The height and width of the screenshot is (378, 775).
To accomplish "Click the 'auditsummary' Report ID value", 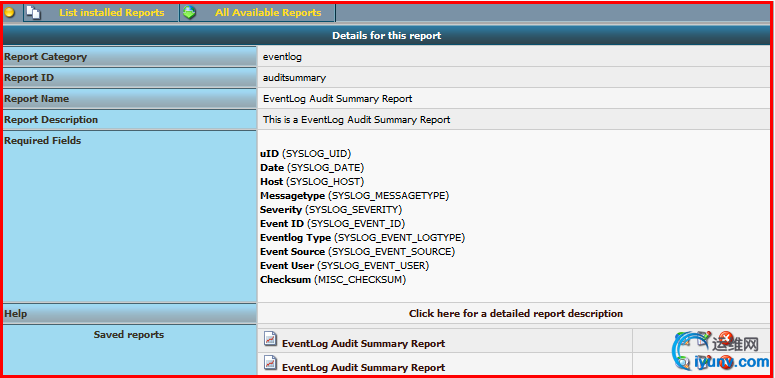I will 295,78.
